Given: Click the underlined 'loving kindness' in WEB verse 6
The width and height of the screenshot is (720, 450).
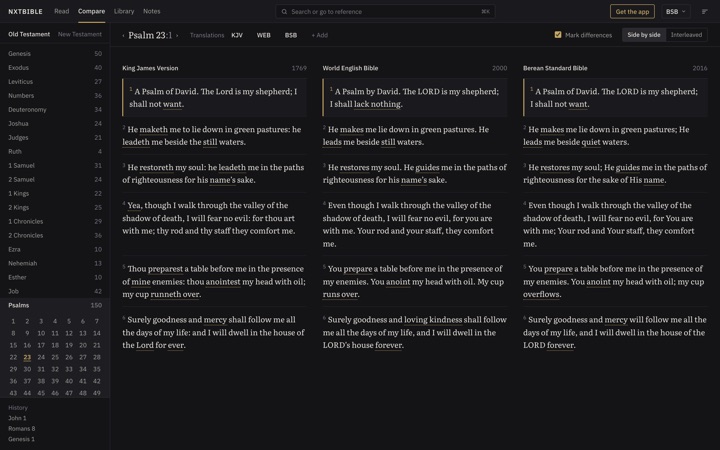Looking at the screenshot, I should click(x=433, y=320).
